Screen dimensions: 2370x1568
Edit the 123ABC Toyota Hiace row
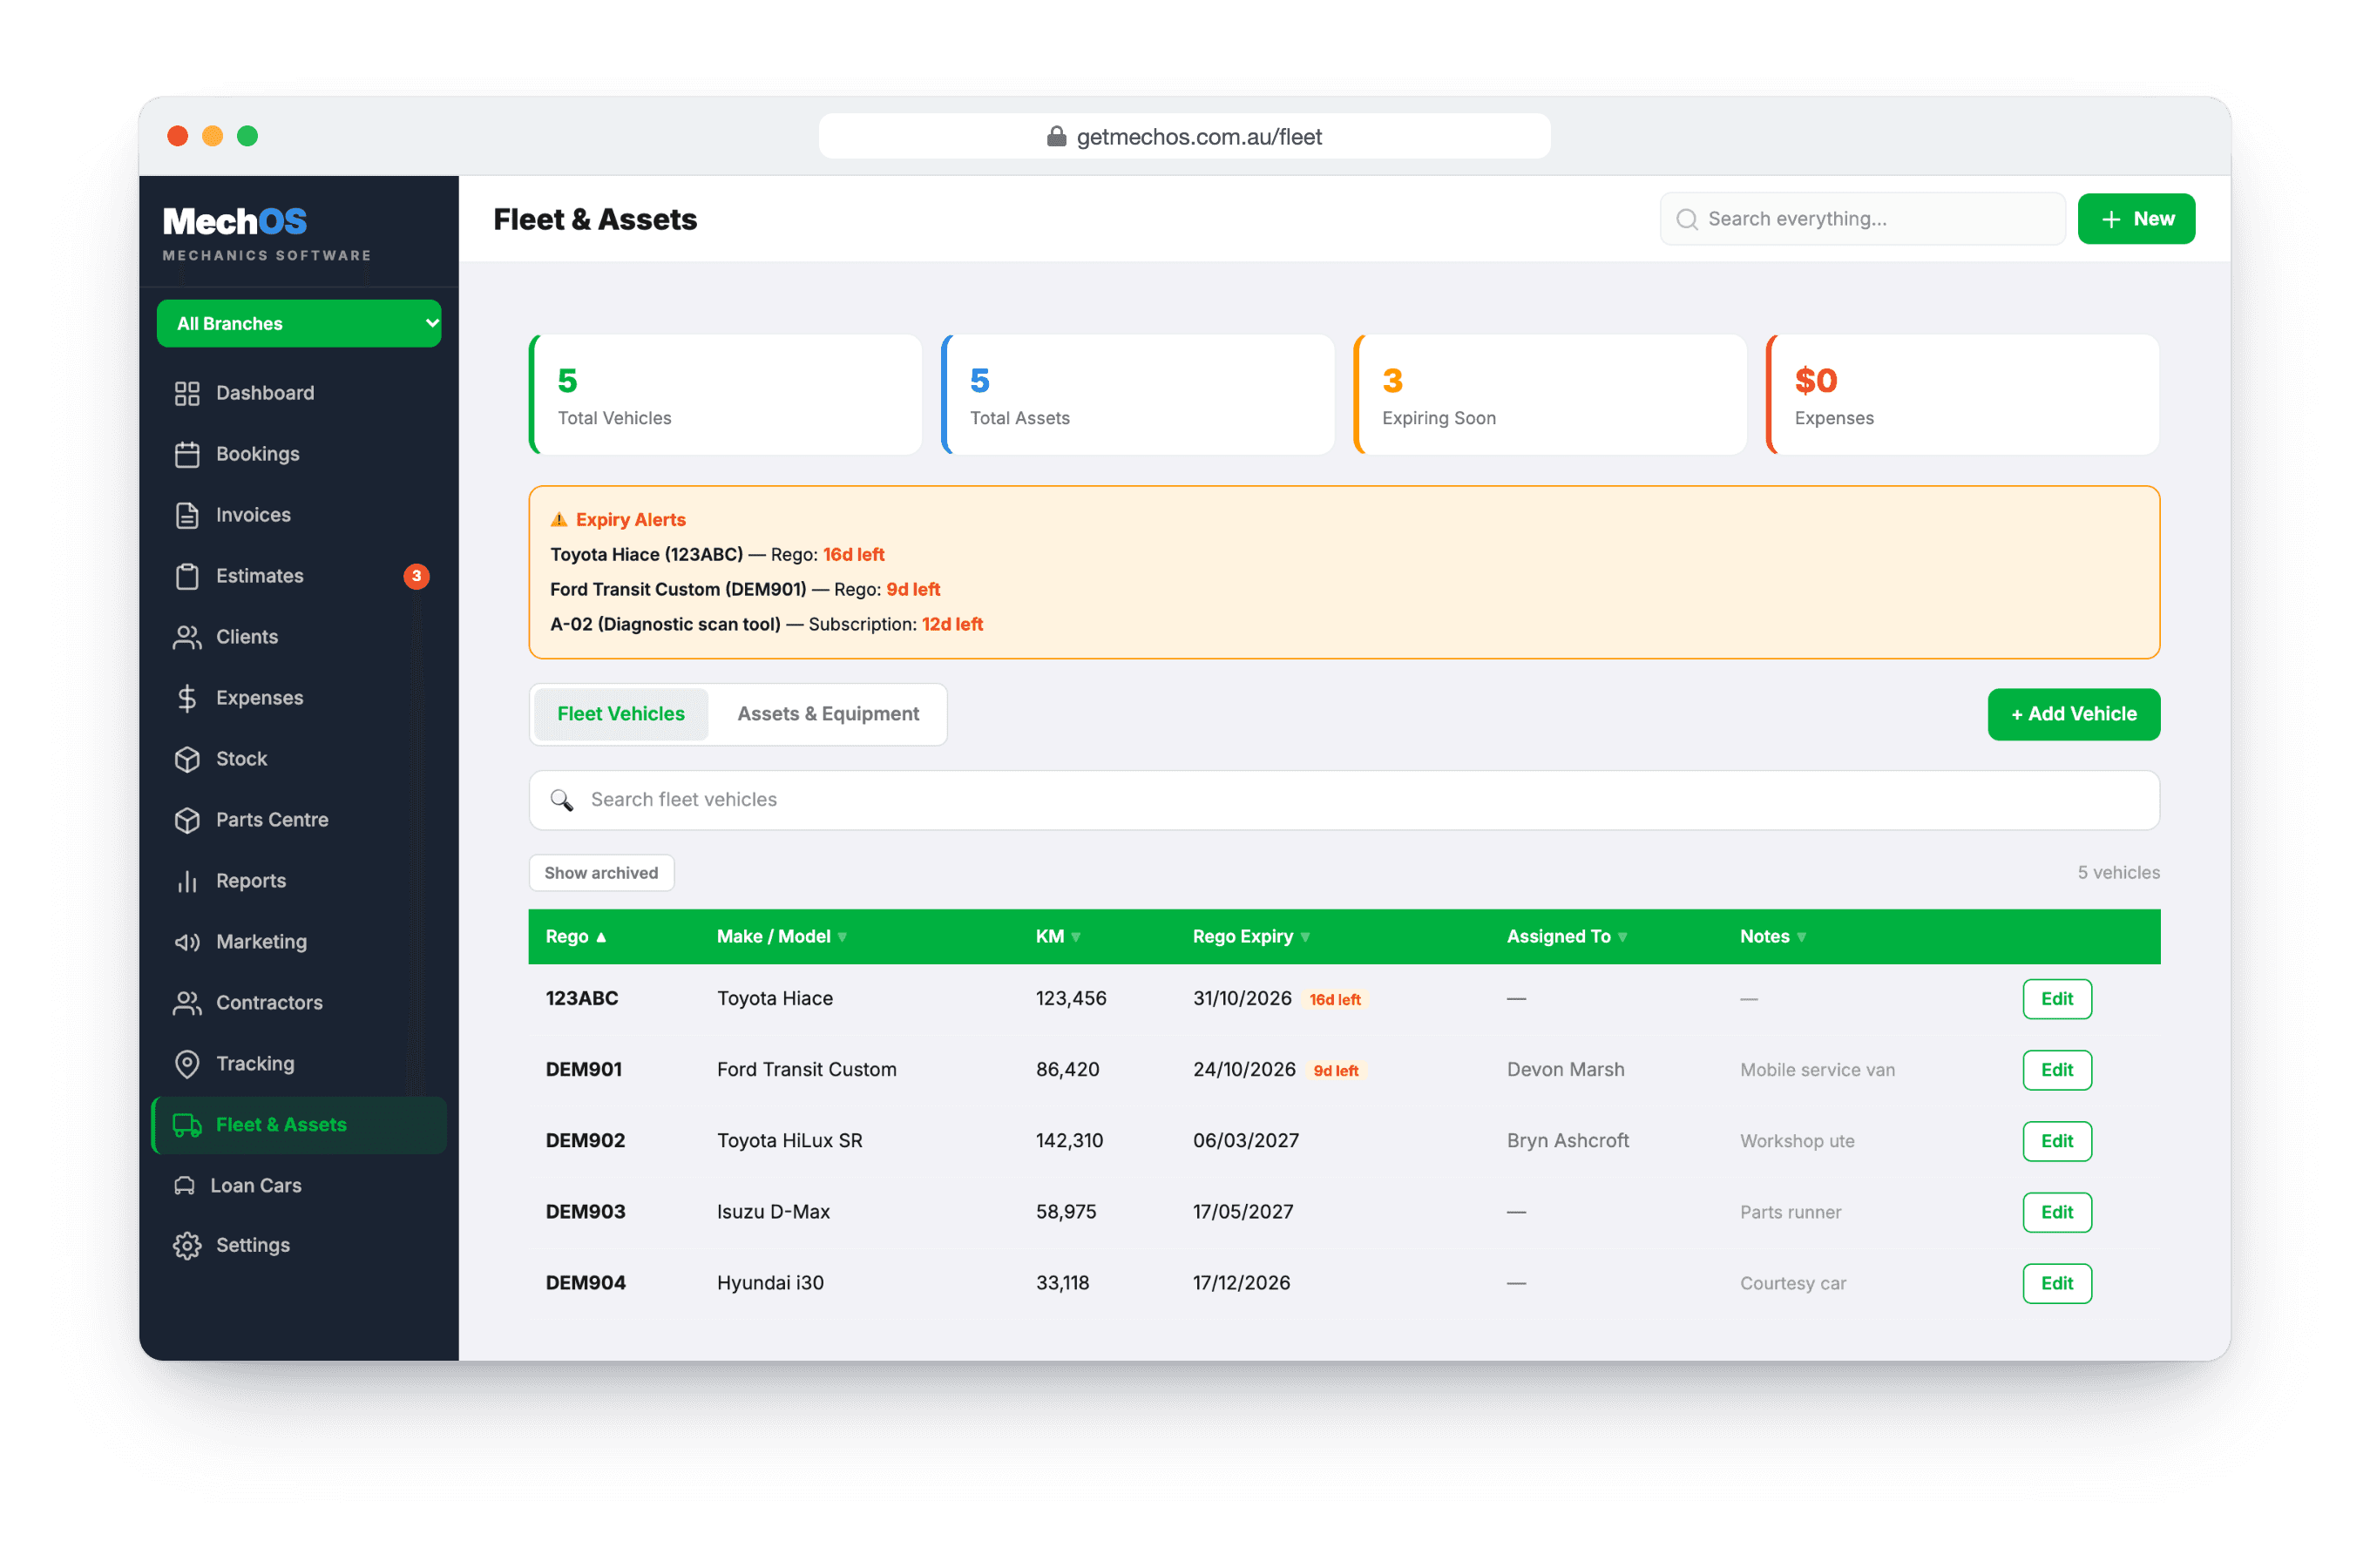click(x=2056, y=999)
